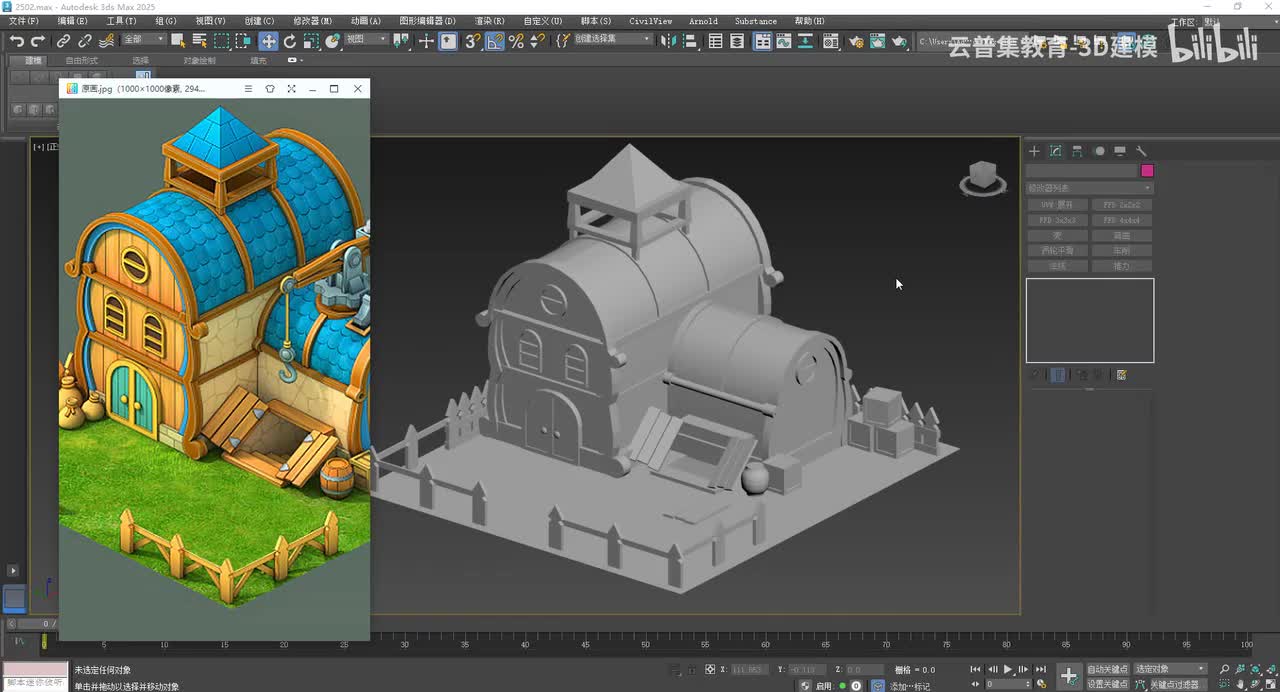The width and height of the screenshot is (1280, 692).
Task: Toggle 自动关键点 auto key mode
Action: [x=1107, y=669]
